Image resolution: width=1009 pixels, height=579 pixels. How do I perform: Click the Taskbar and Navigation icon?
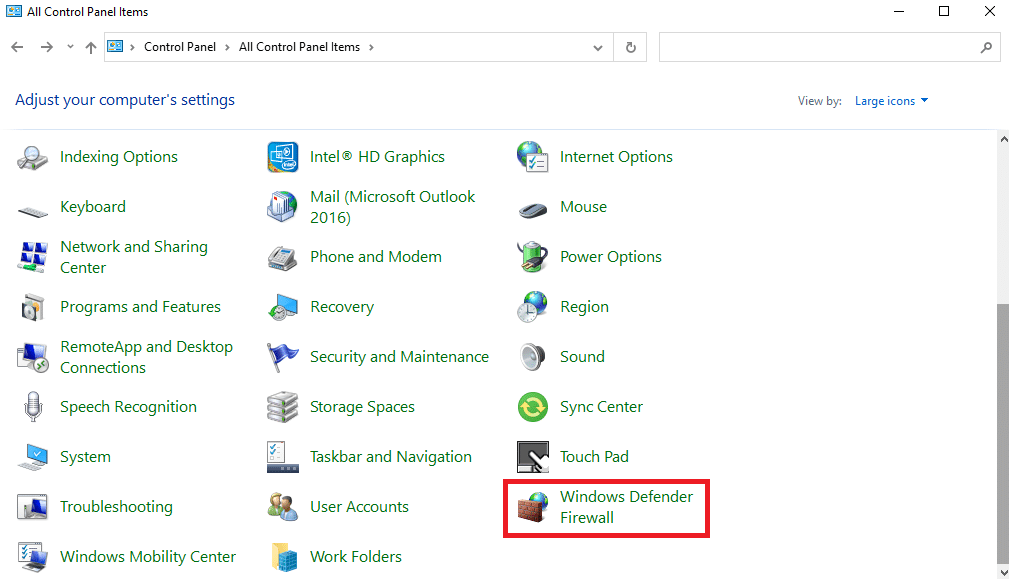(x=282, y=457)
